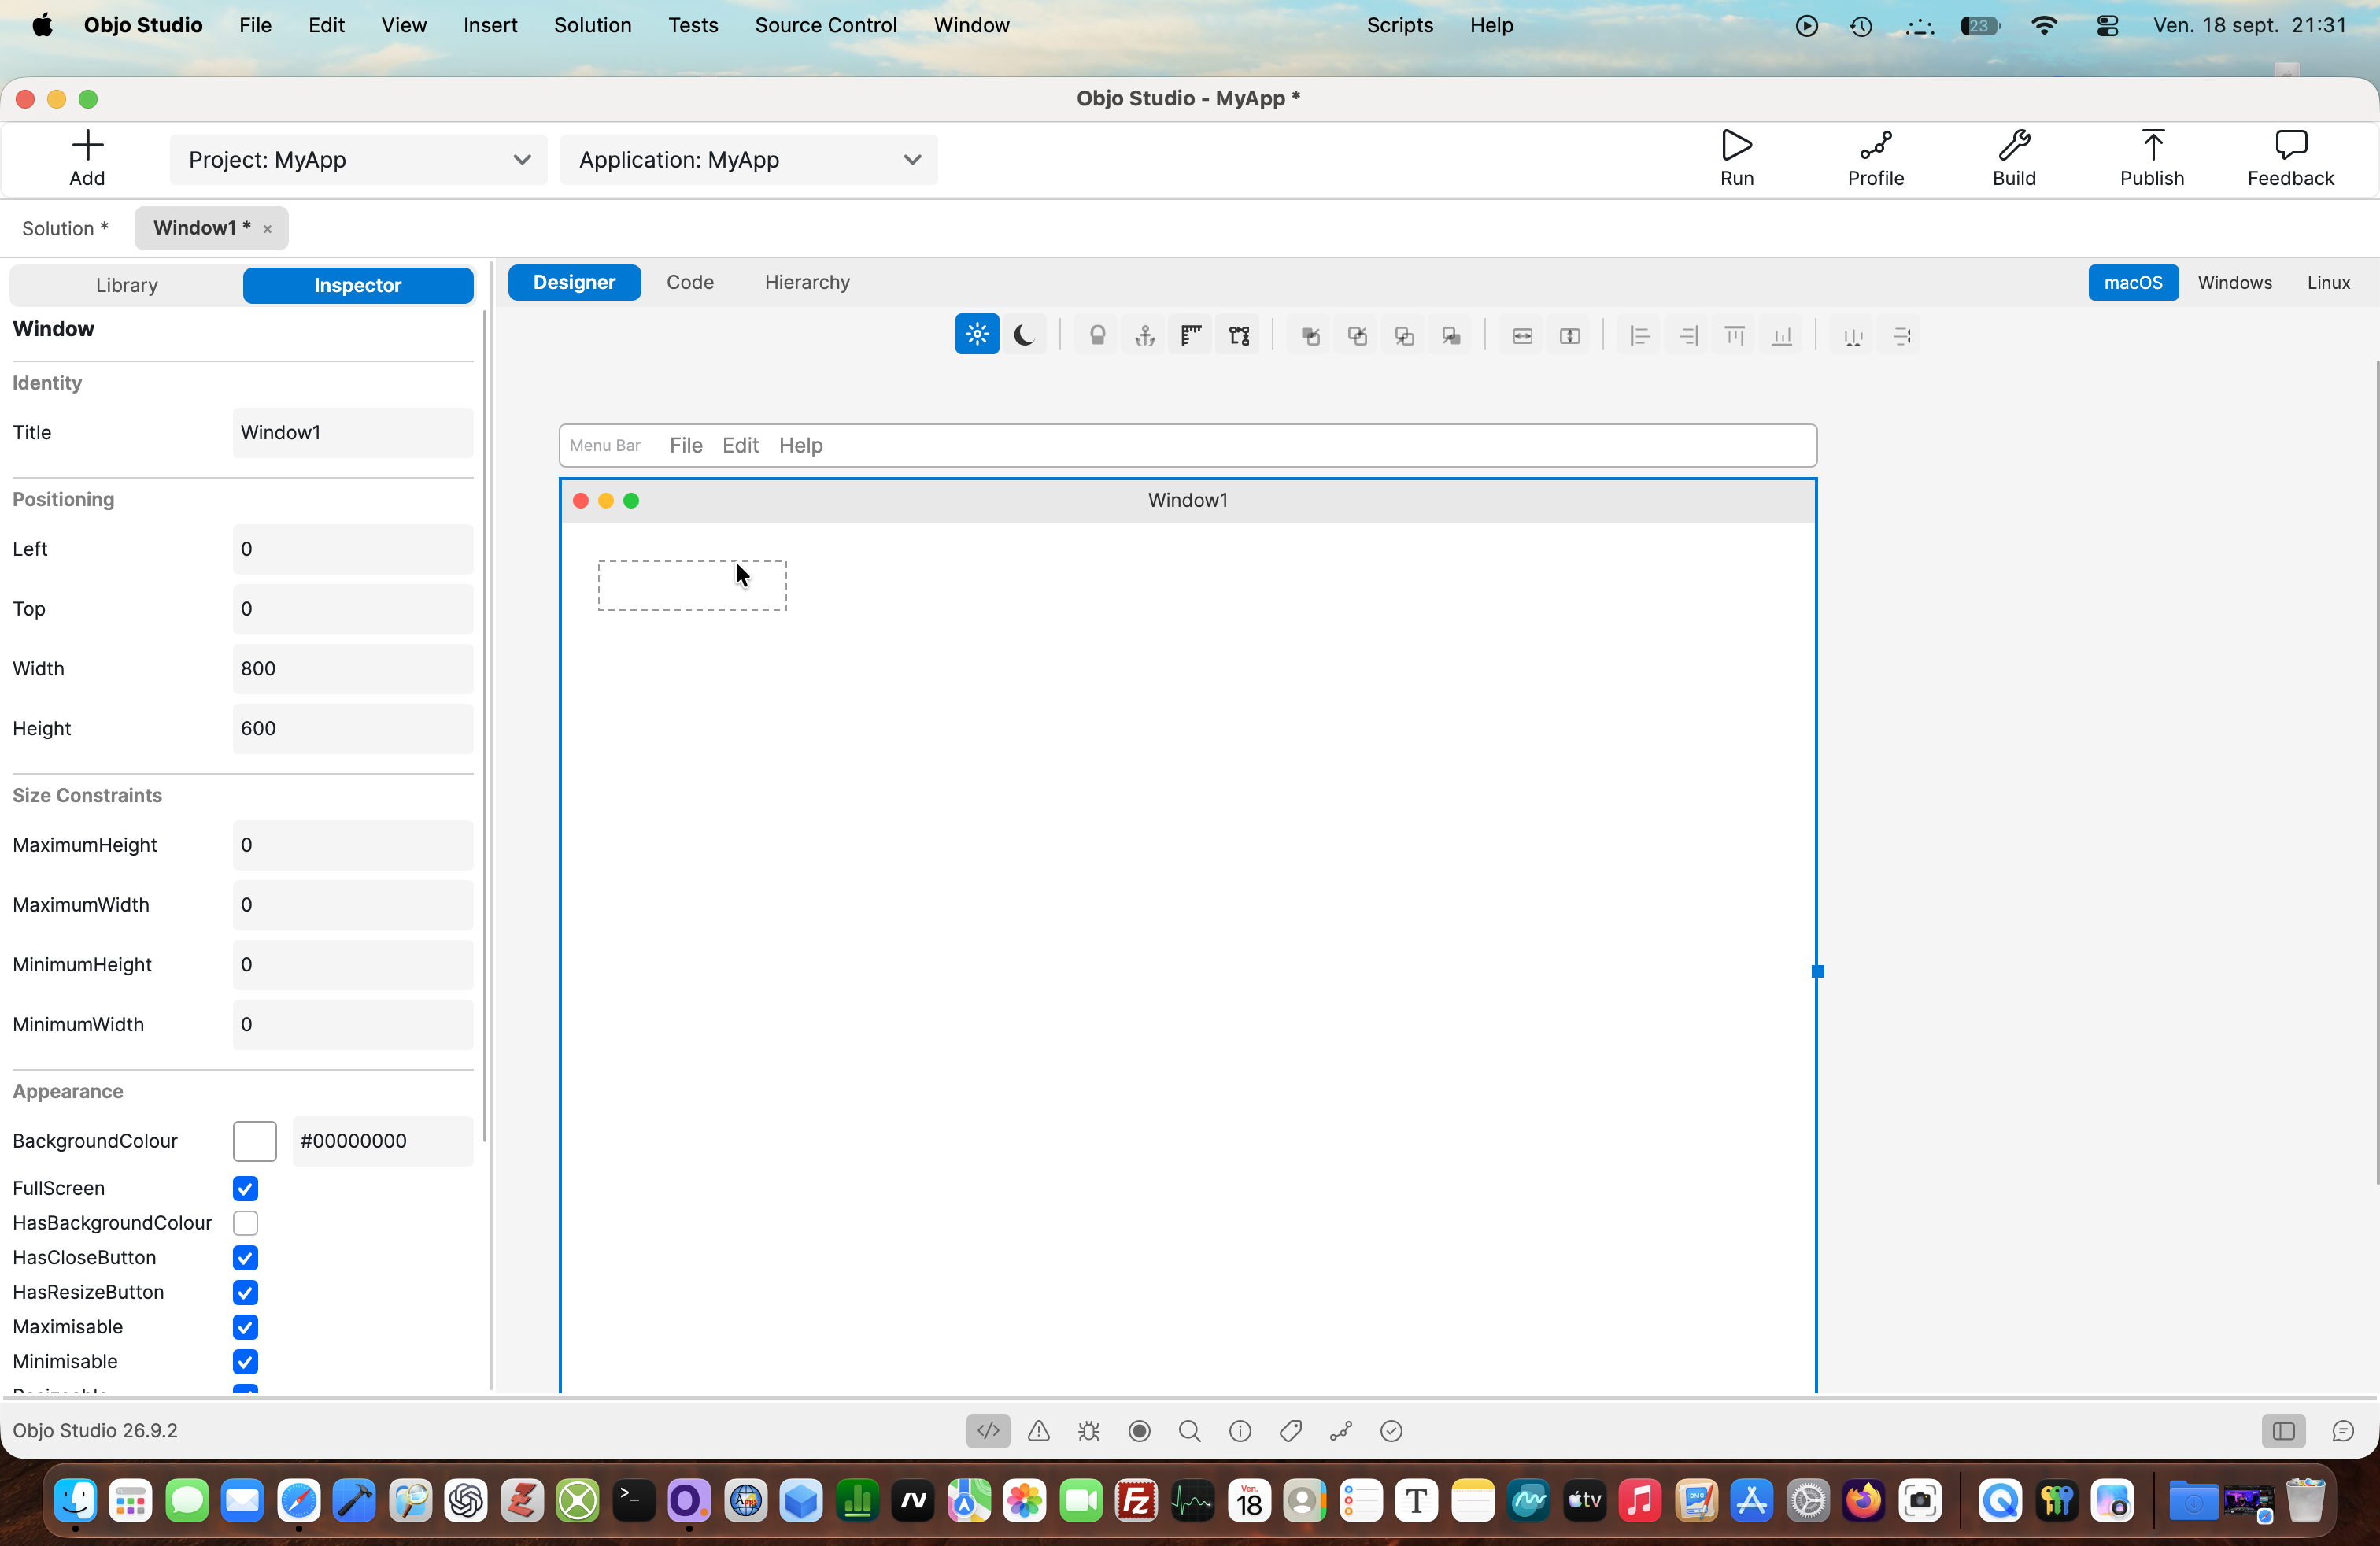Open the Tests menu
This screenshot has width=2380, height=1546.
pos(693,25)
